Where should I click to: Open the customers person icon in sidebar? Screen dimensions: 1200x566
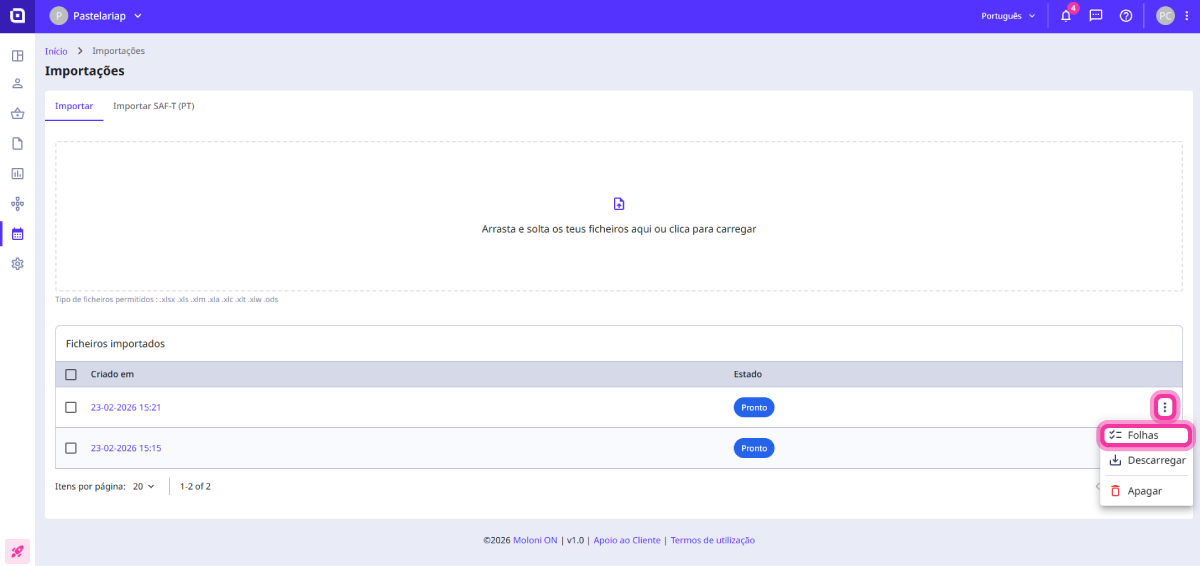point(17,84)
